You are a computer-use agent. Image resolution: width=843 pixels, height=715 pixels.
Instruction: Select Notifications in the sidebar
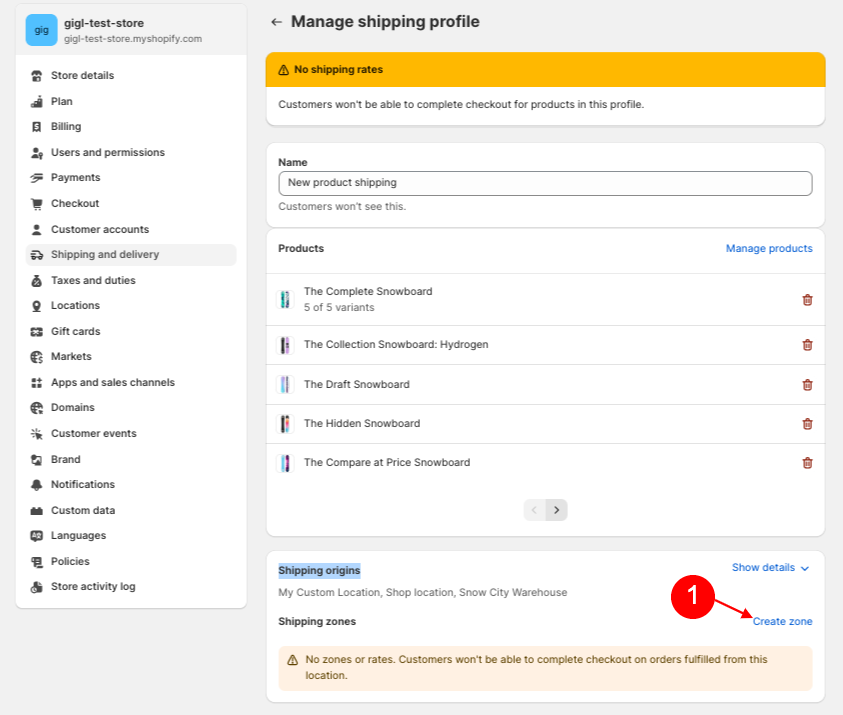pyautogui.click(x=83, y=484)
